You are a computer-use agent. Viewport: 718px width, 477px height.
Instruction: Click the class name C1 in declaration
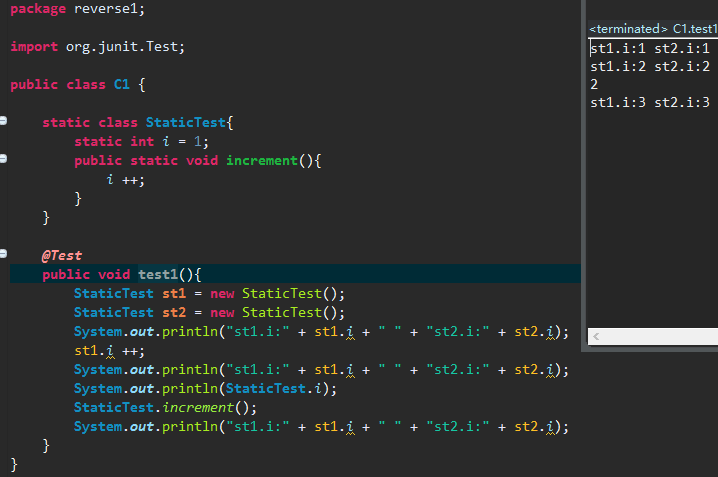(122, 85)
